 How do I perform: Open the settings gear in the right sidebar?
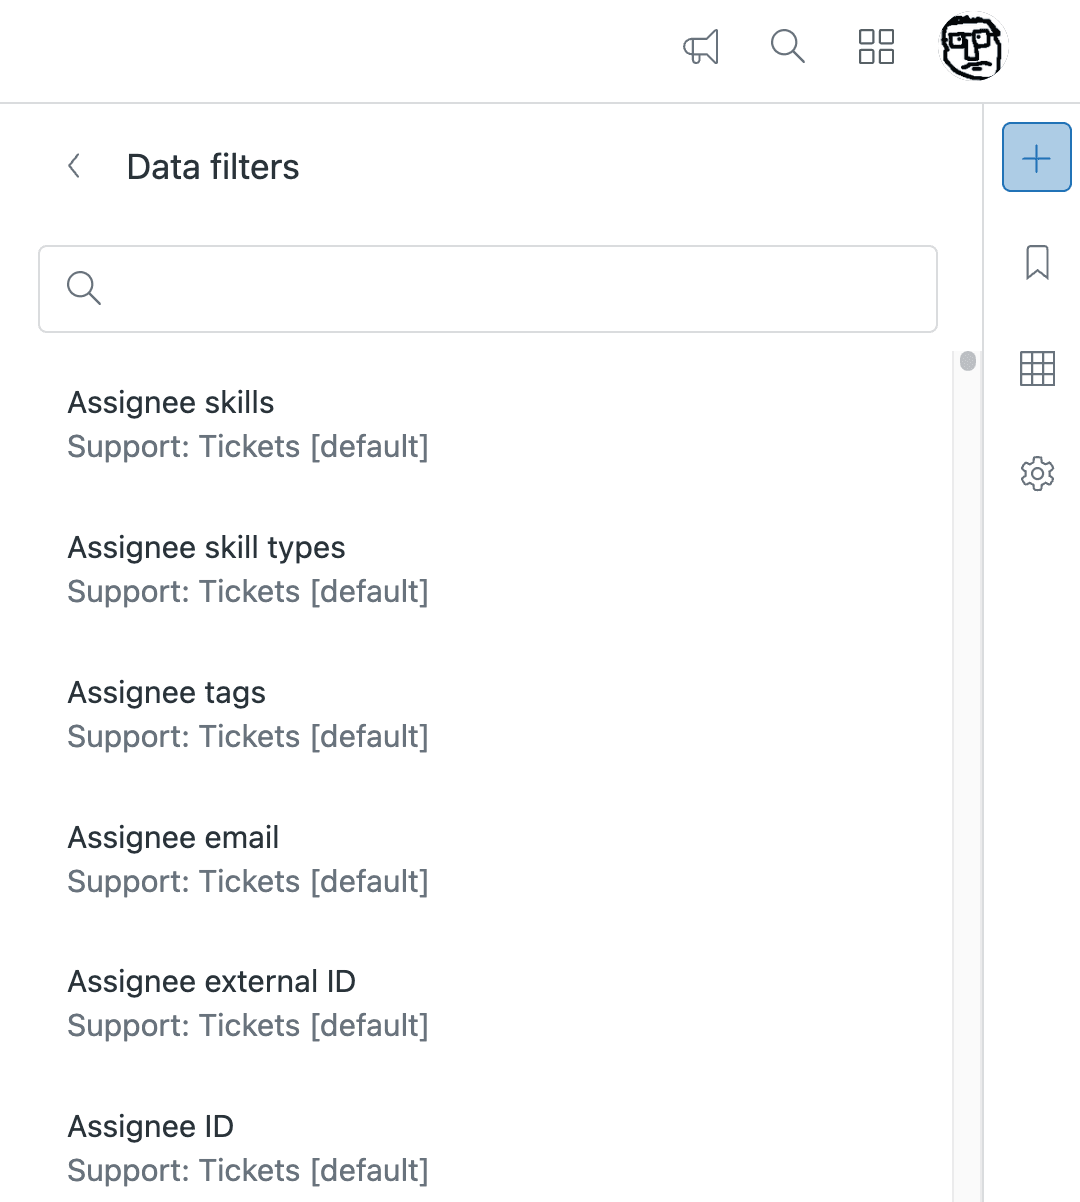click(1037, 474)
